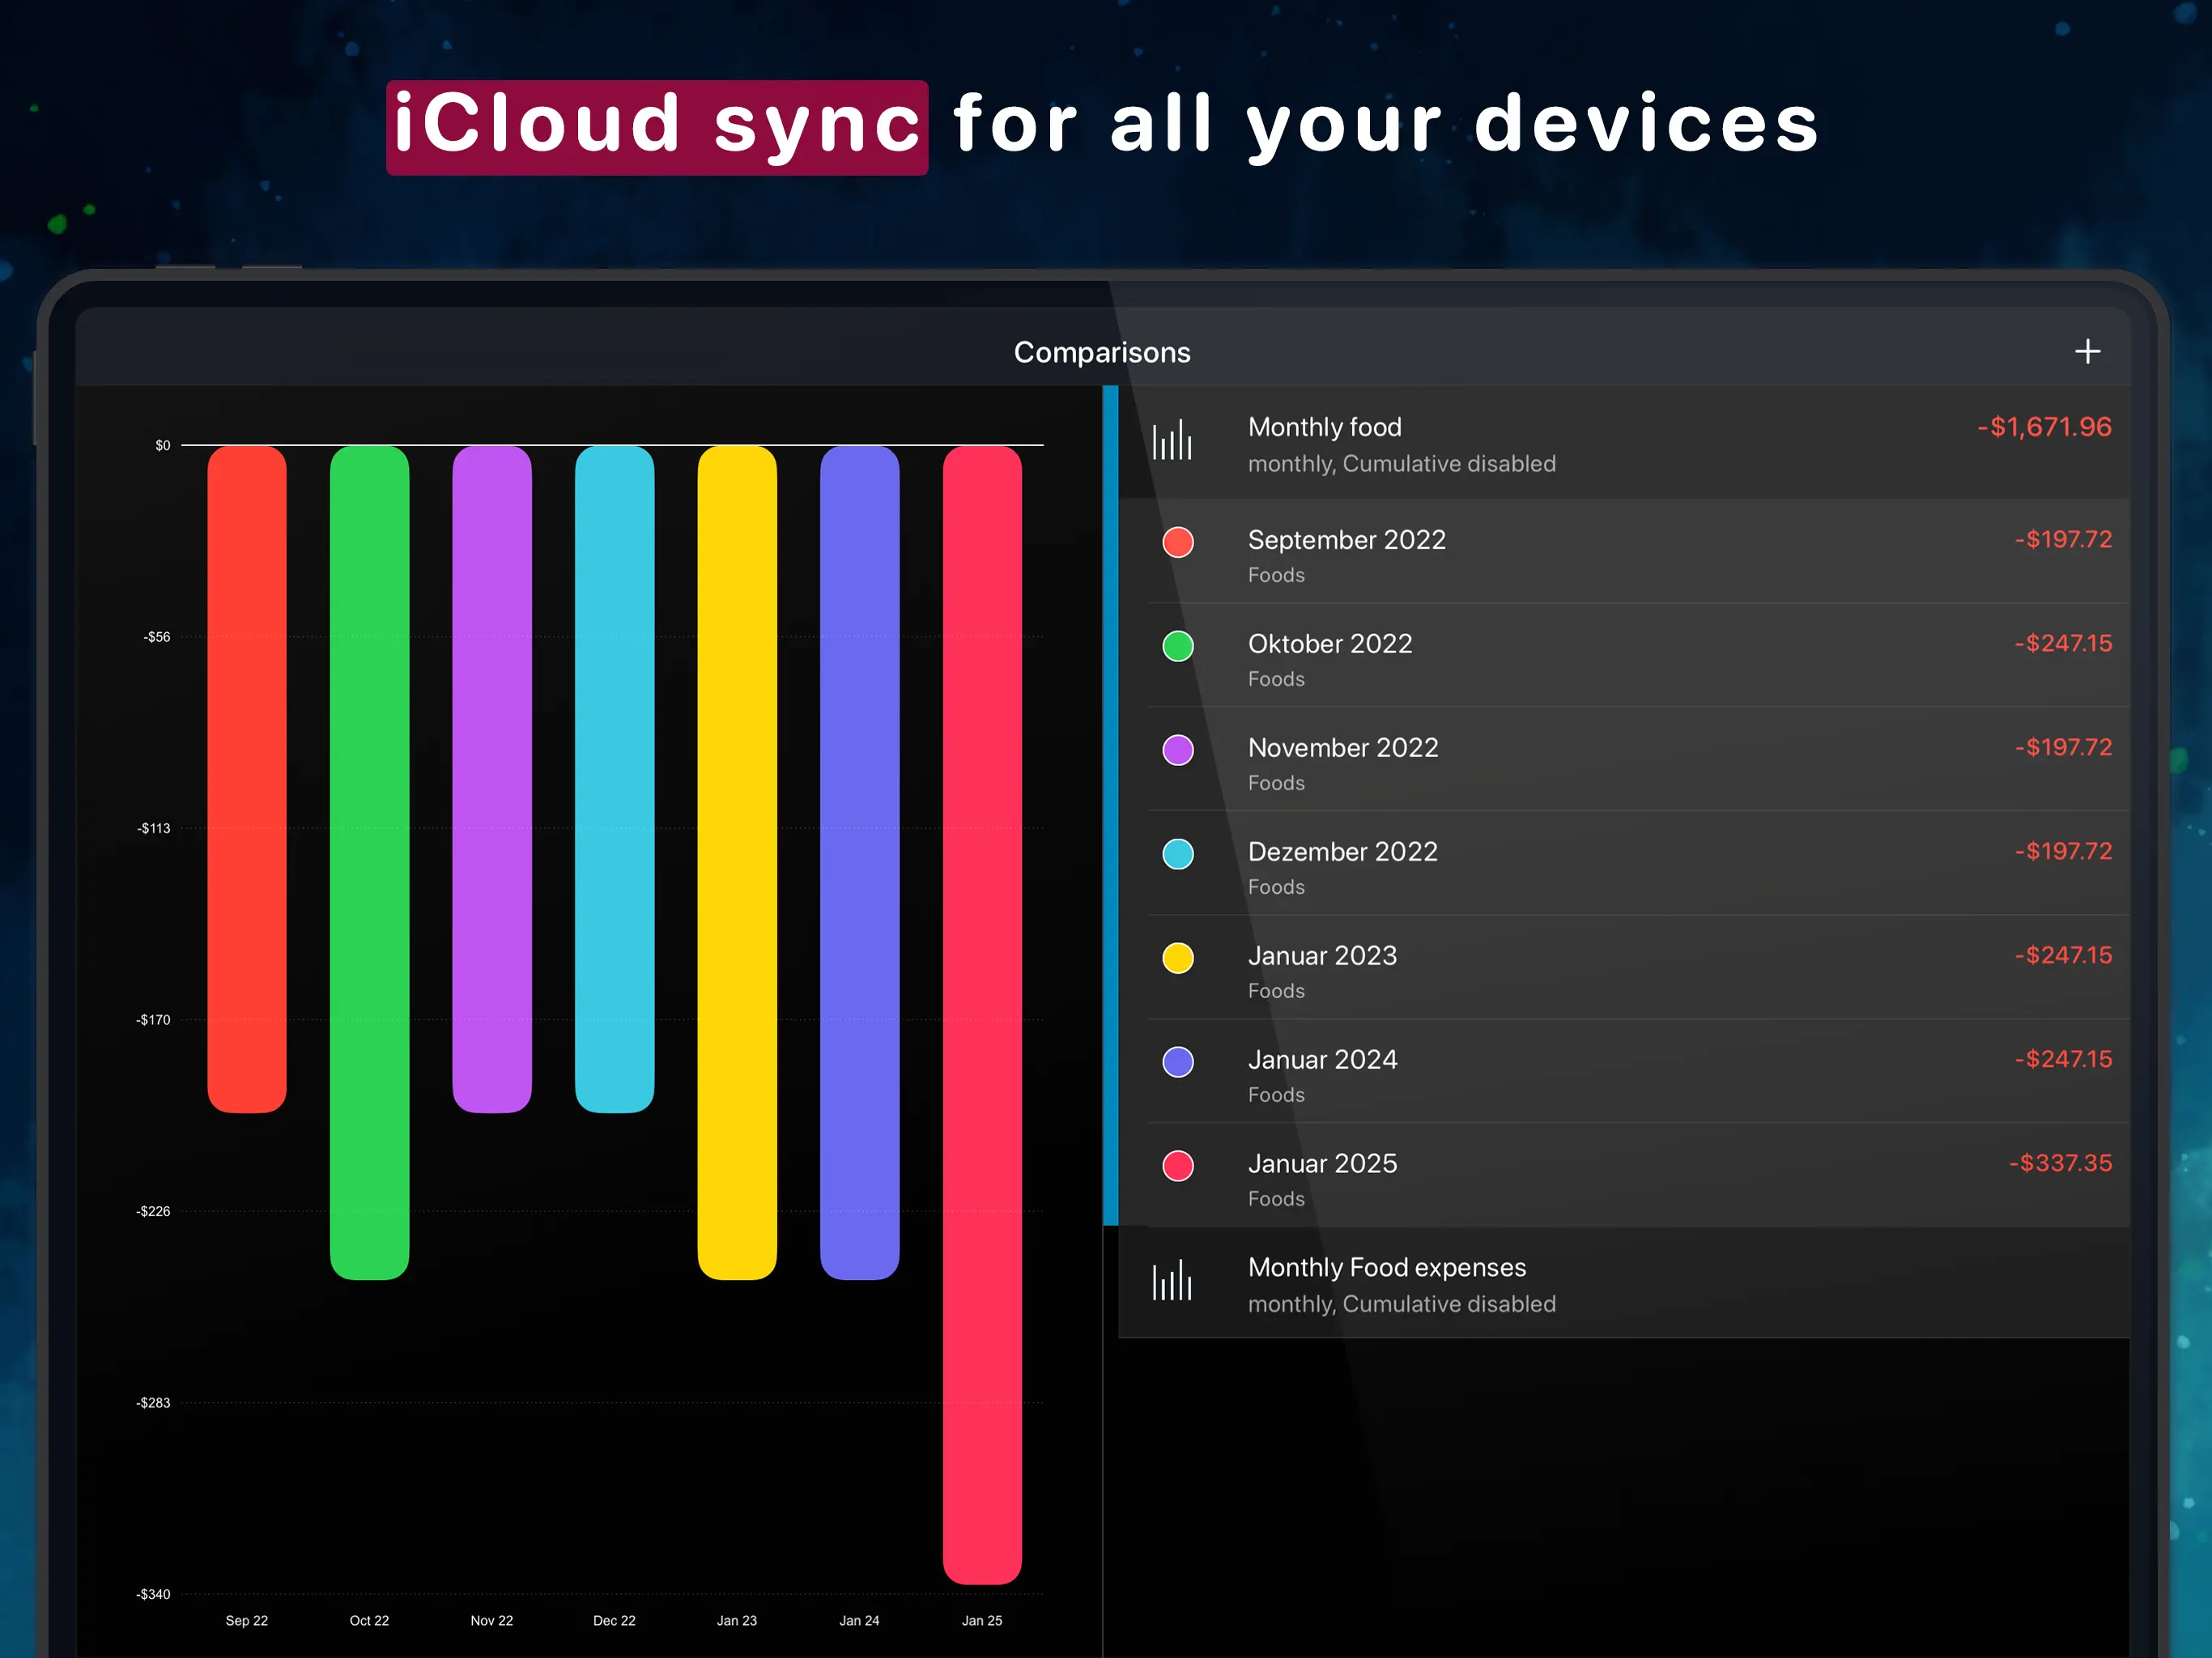Open the September 2022 Foods entry

tap(1346, 555)
